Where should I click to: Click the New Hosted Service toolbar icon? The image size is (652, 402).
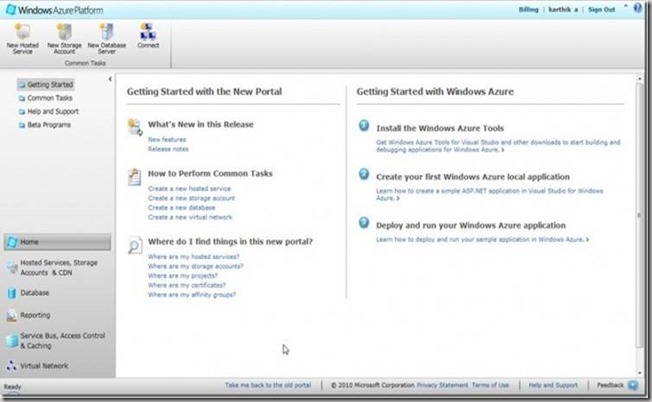click(x=23, y=32)
